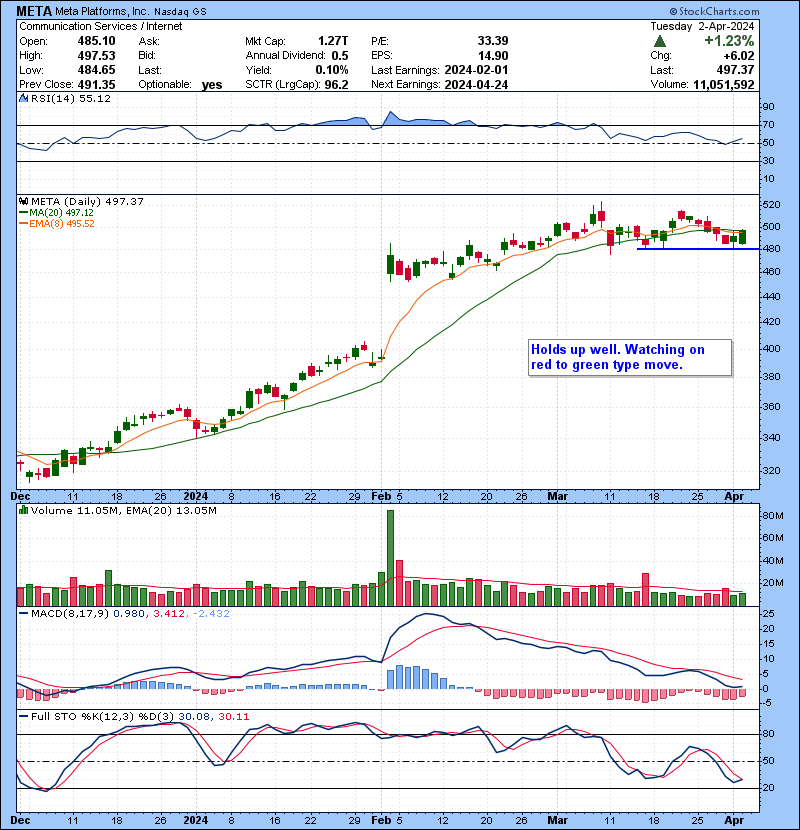Image resolution: width=800 pixels, height=830 pixels.
Task: Click the META (Daily) 497.37 legend label
Action: point(87,201)
